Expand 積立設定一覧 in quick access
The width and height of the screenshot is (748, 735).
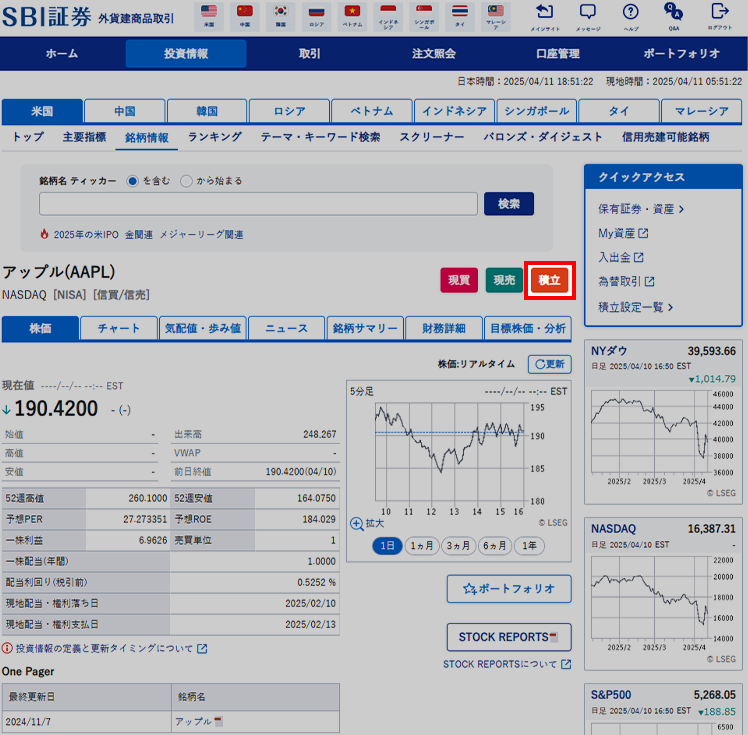(x=635, y=307)
